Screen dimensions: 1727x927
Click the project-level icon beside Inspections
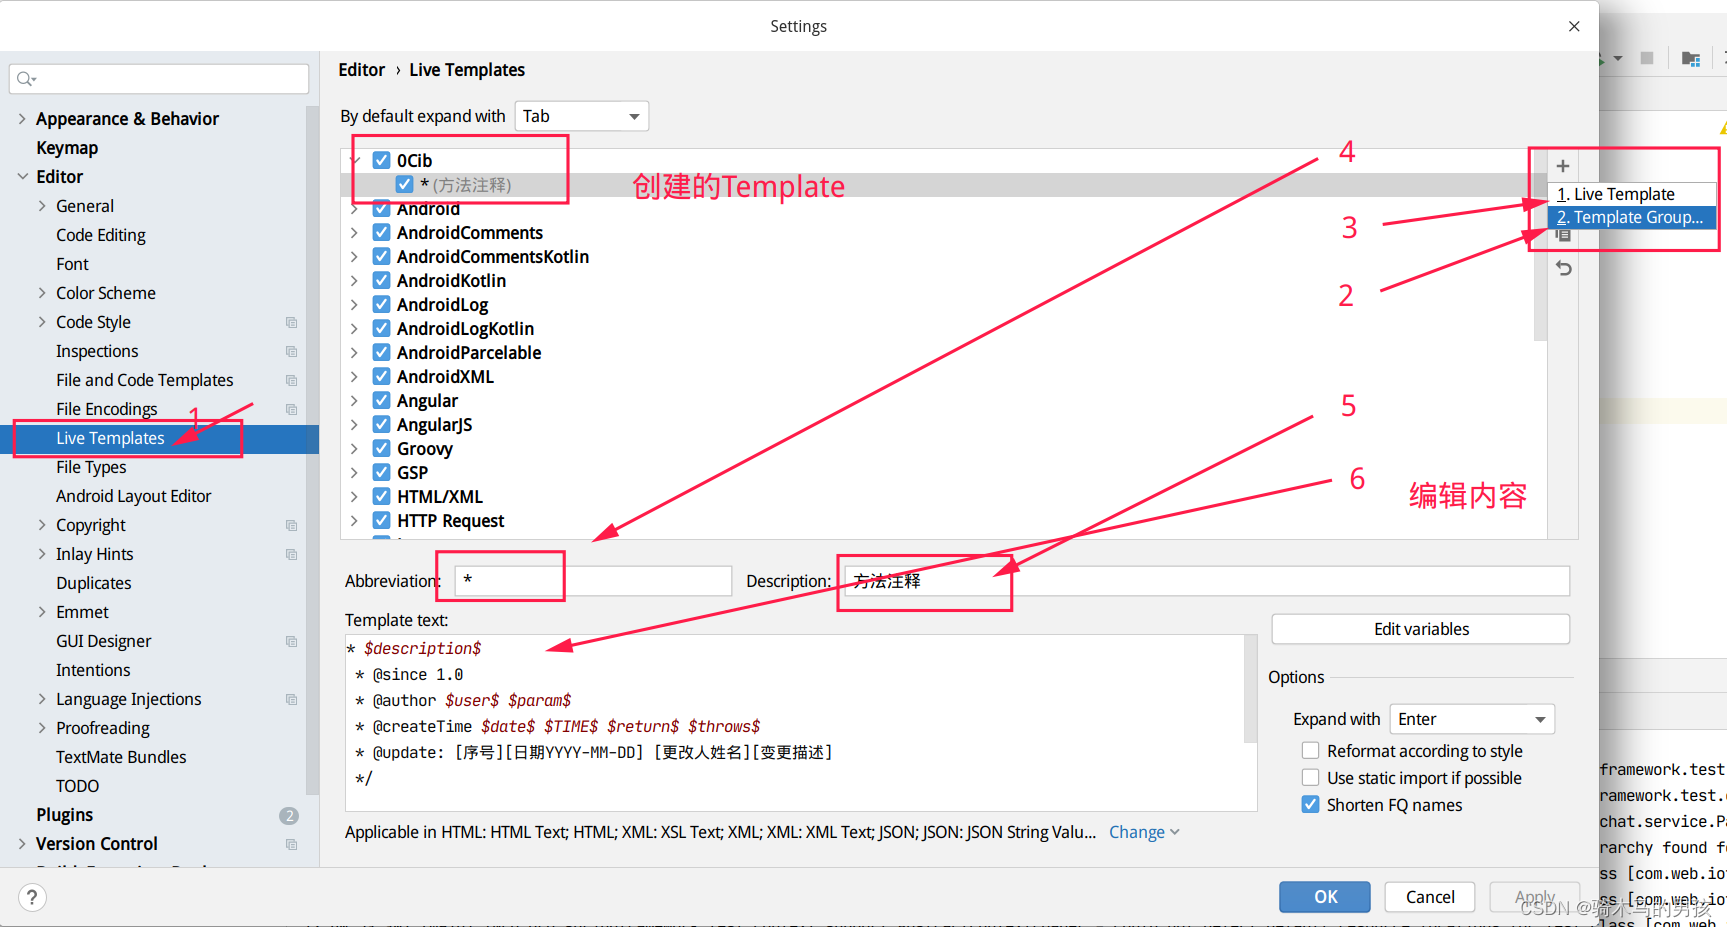tap(291, 351)
